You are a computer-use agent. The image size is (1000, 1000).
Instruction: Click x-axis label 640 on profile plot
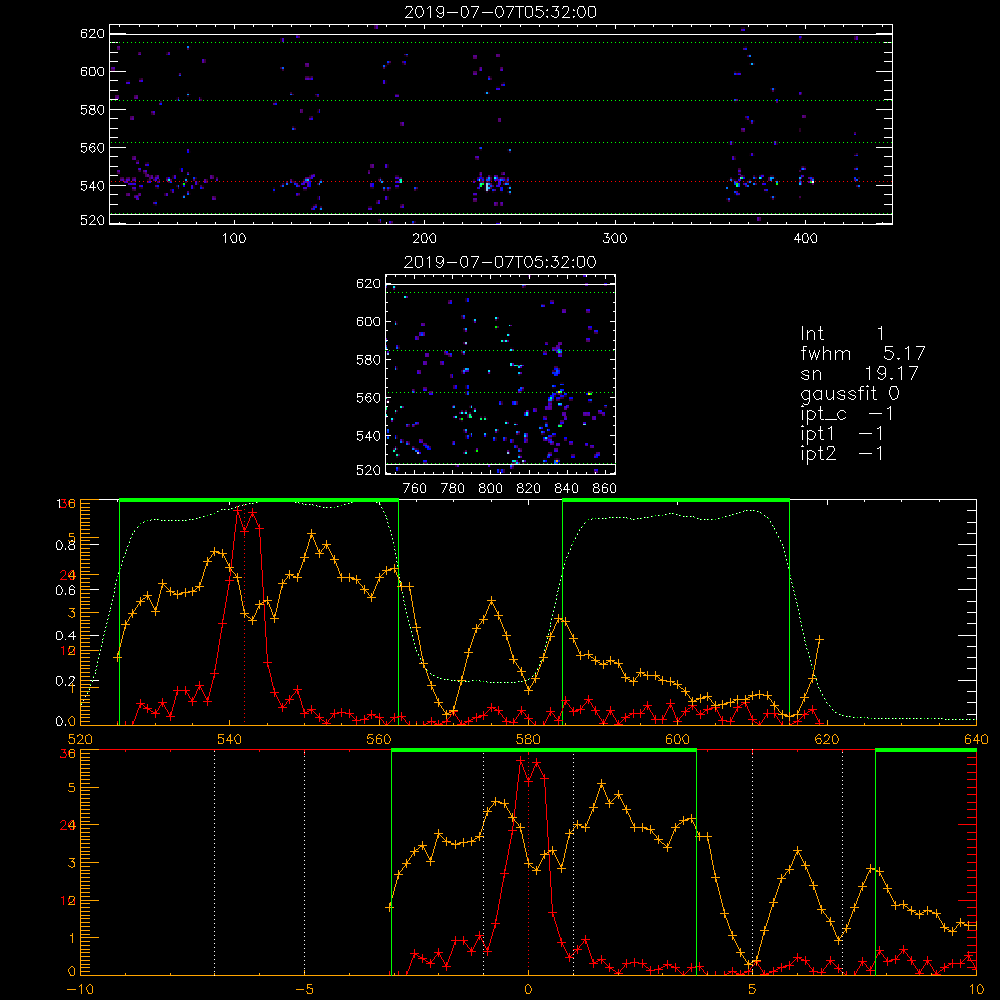[x=976, y=740]
